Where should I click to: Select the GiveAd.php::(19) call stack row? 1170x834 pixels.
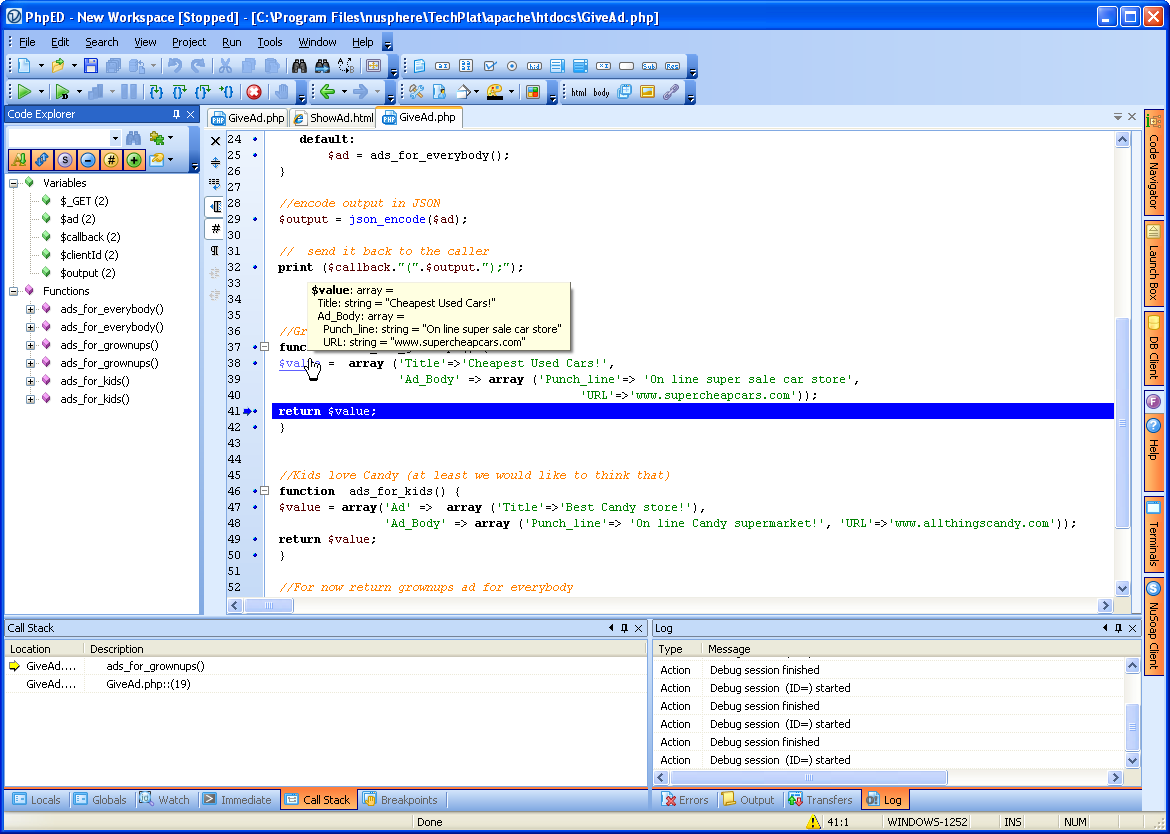pyautogui.click(x=148, y=684)
